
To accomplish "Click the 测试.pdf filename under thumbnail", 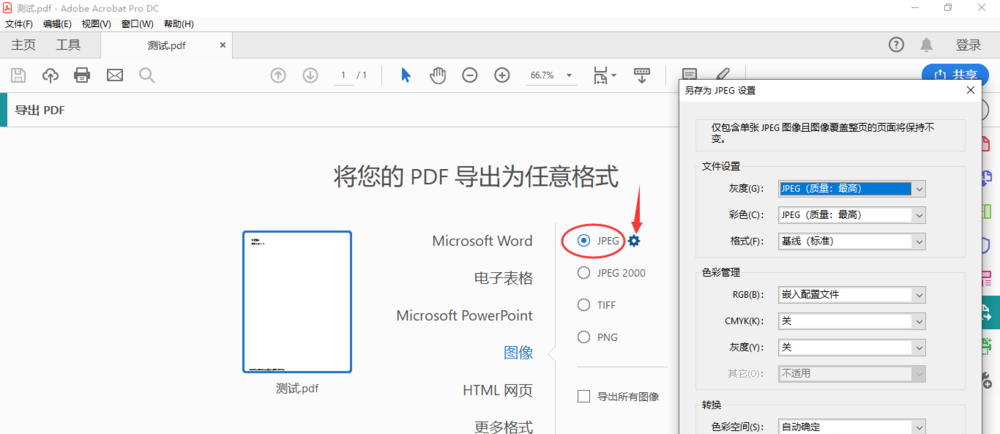I will coord(297,388).
